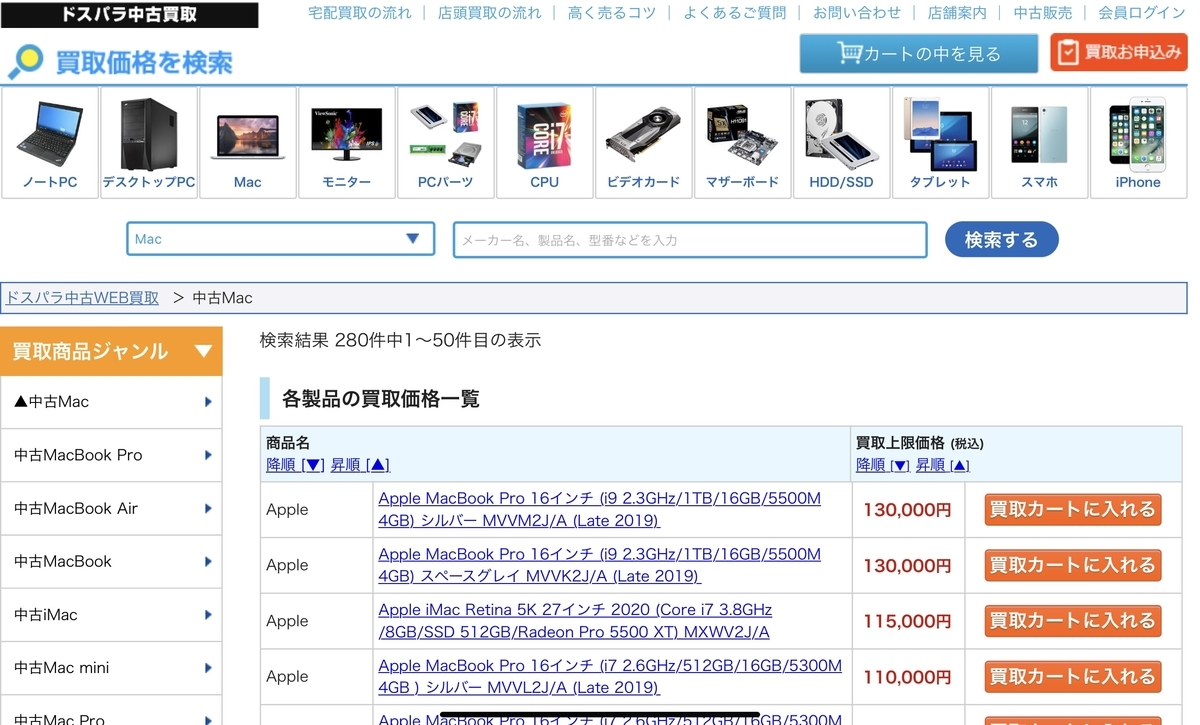Expand the 中古Mac mini sidebar entry
The image size is (1200, 725).
coord(111,667)
